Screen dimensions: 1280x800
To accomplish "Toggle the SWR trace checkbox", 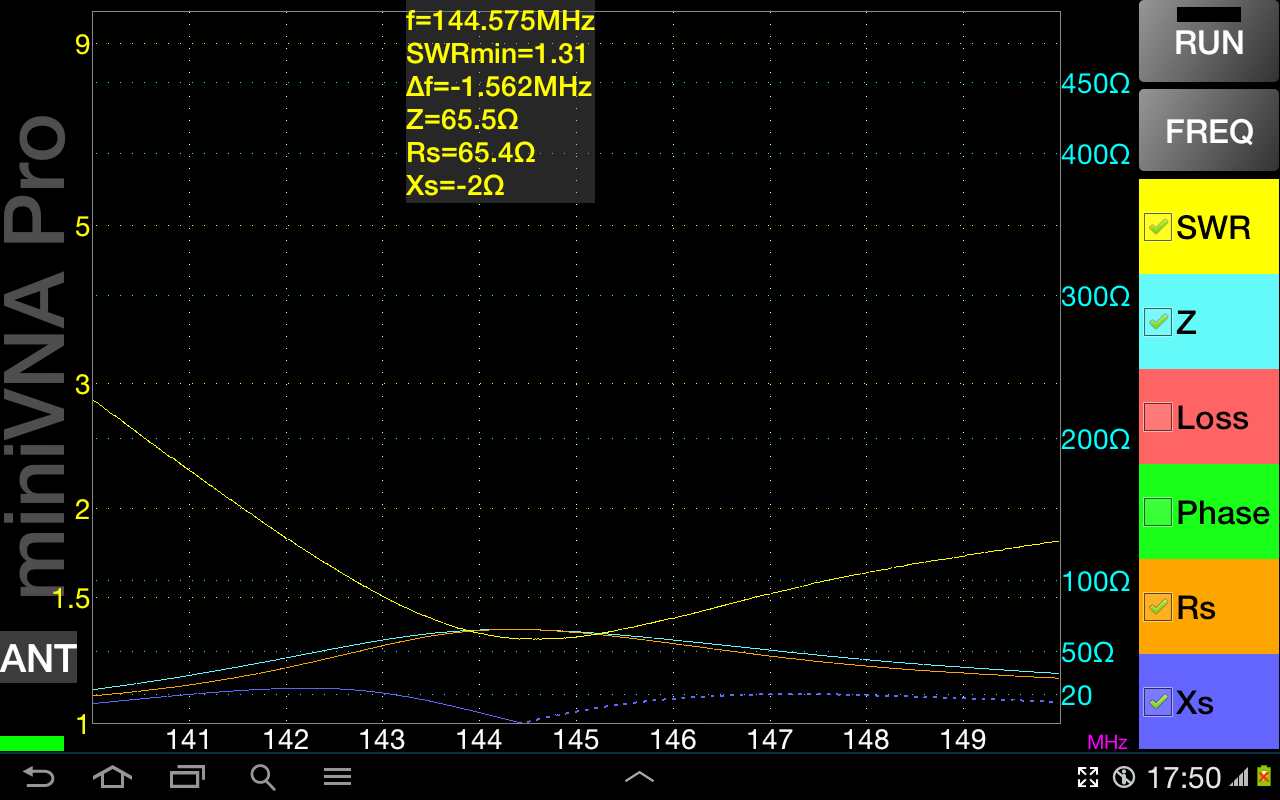I will coord(1158,227).
